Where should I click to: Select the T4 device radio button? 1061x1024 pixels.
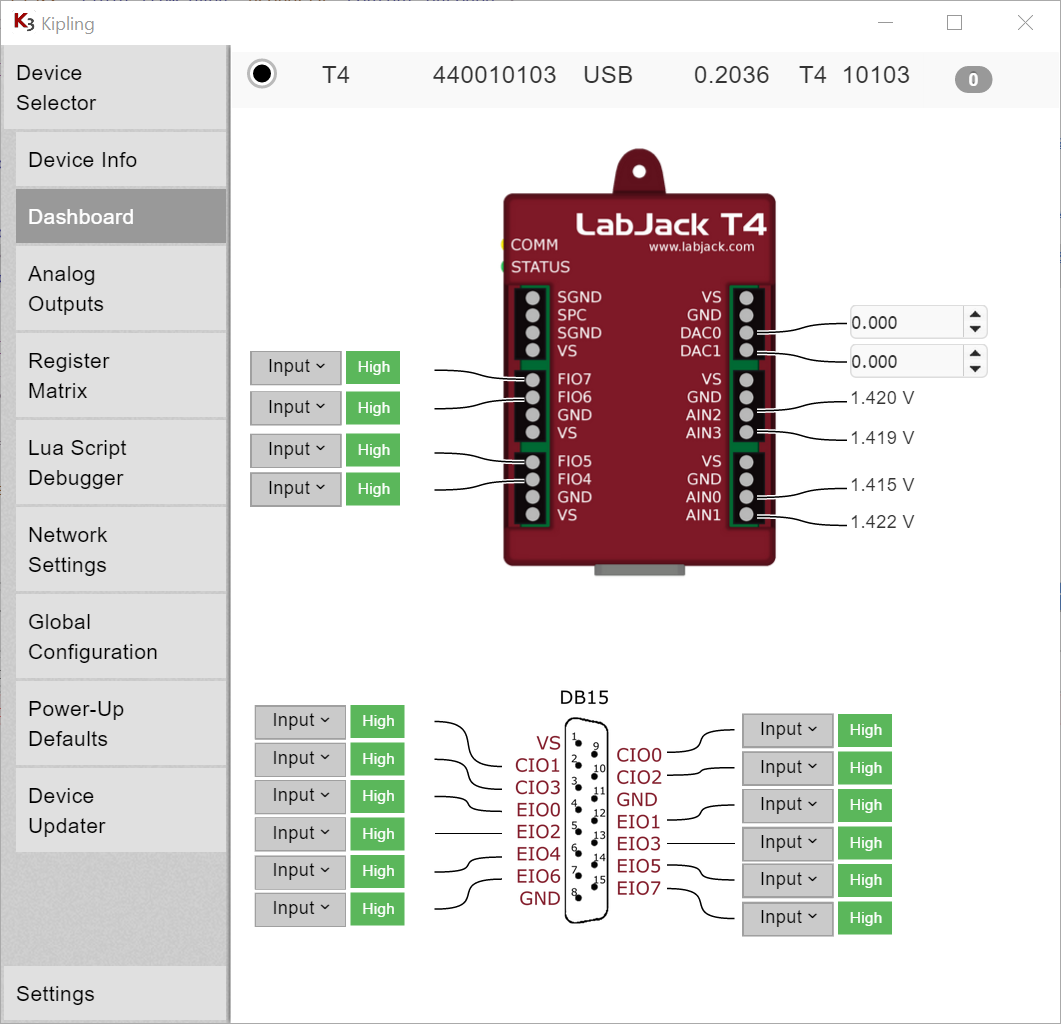[x=262, y=74]
